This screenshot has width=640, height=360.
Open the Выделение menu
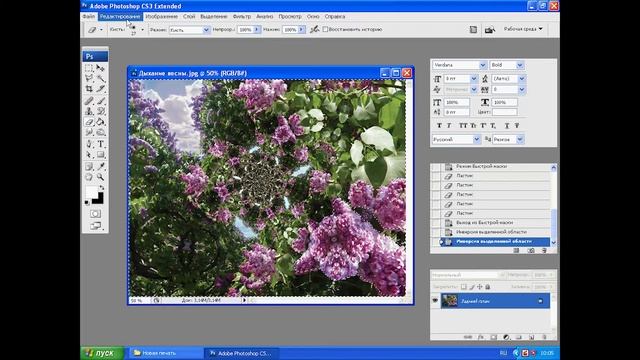[x=213, y=16]
